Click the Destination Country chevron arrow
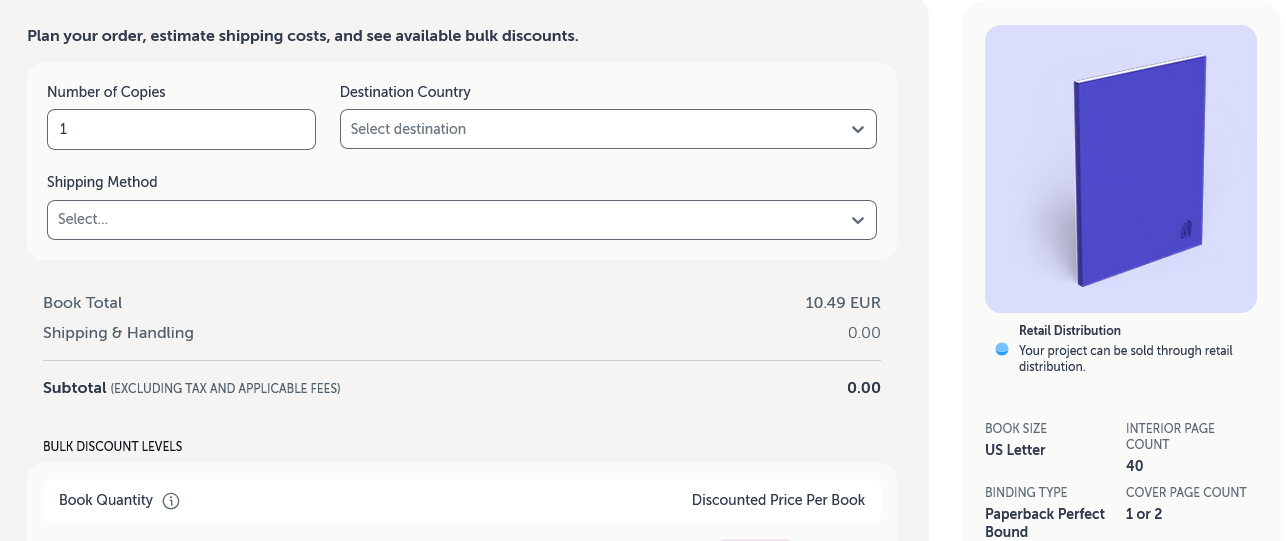 [x=857, y=130]
